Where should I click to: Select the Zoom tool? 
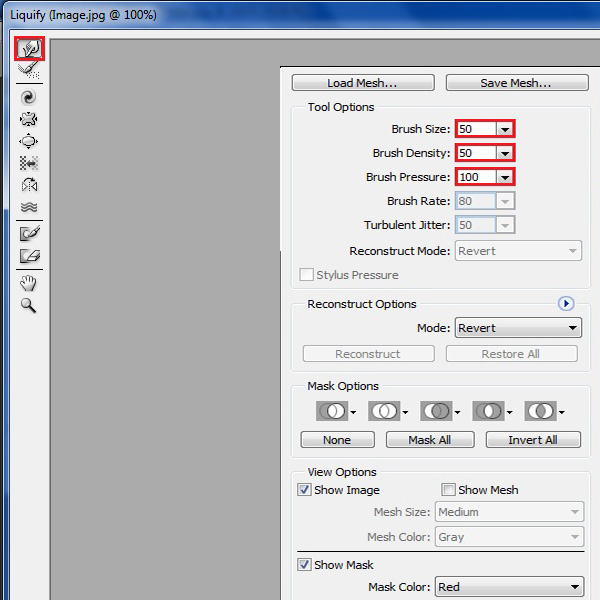pos(28,305)
